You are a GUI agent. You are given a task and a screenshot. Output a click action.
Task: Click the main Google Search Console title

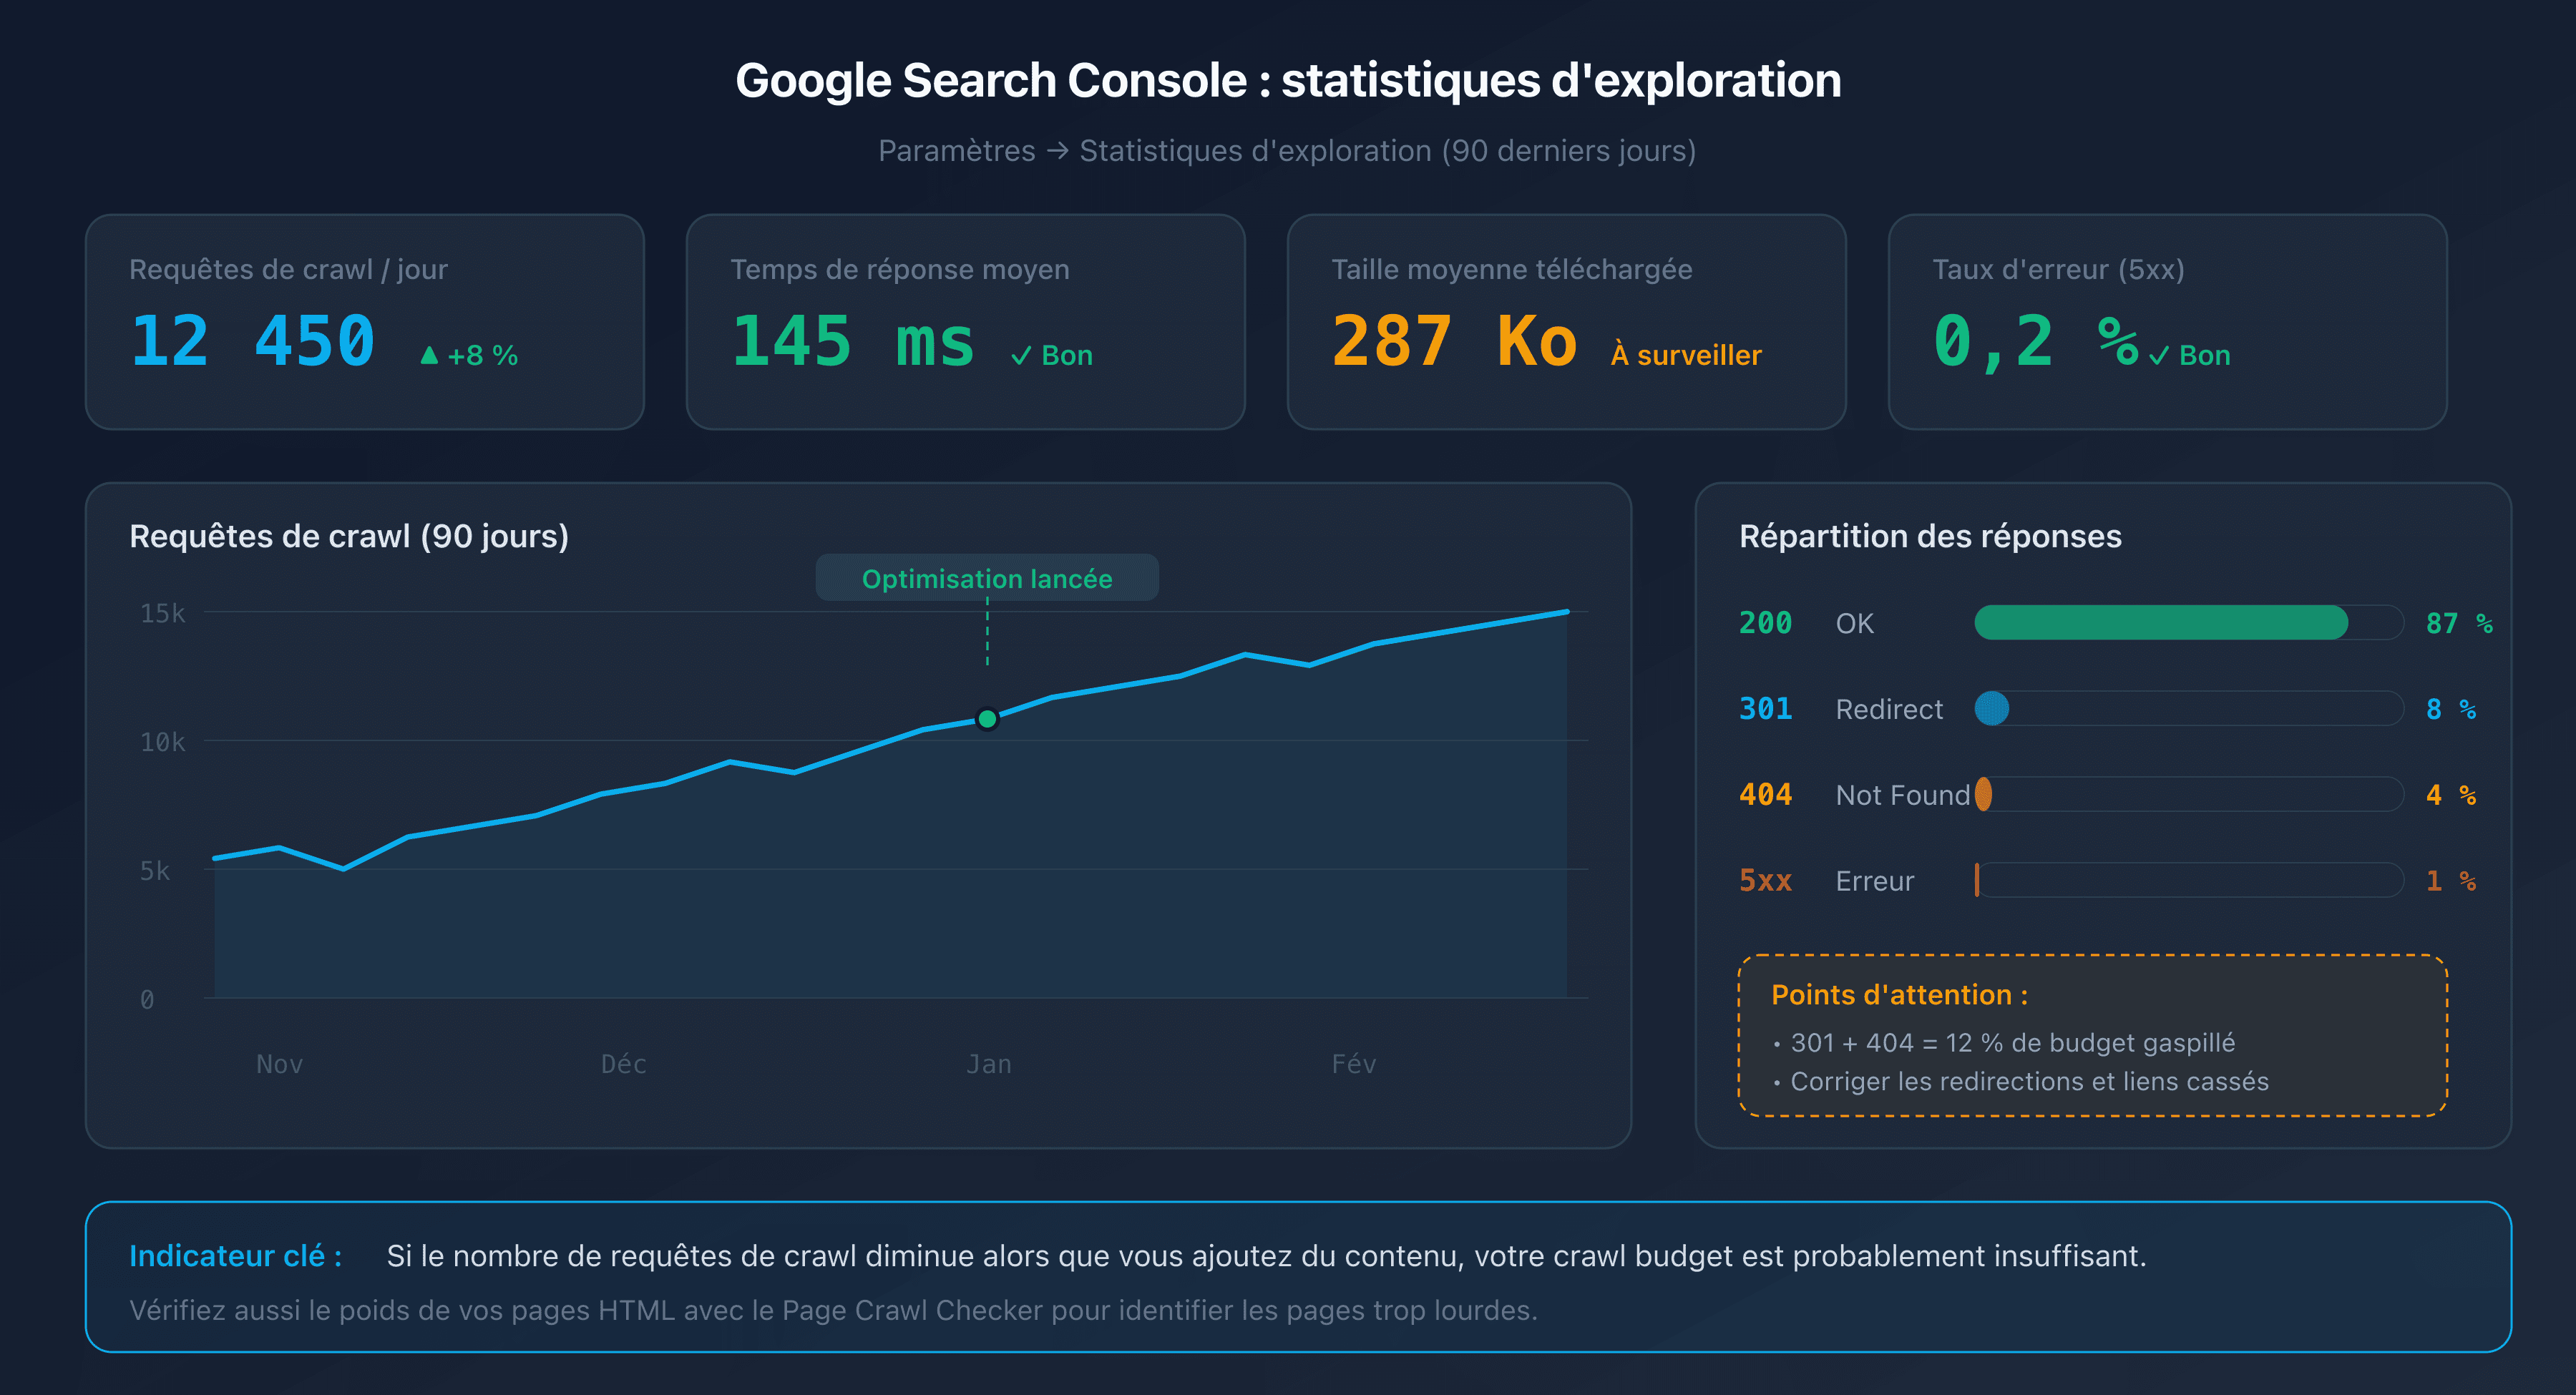(1288, 80)
